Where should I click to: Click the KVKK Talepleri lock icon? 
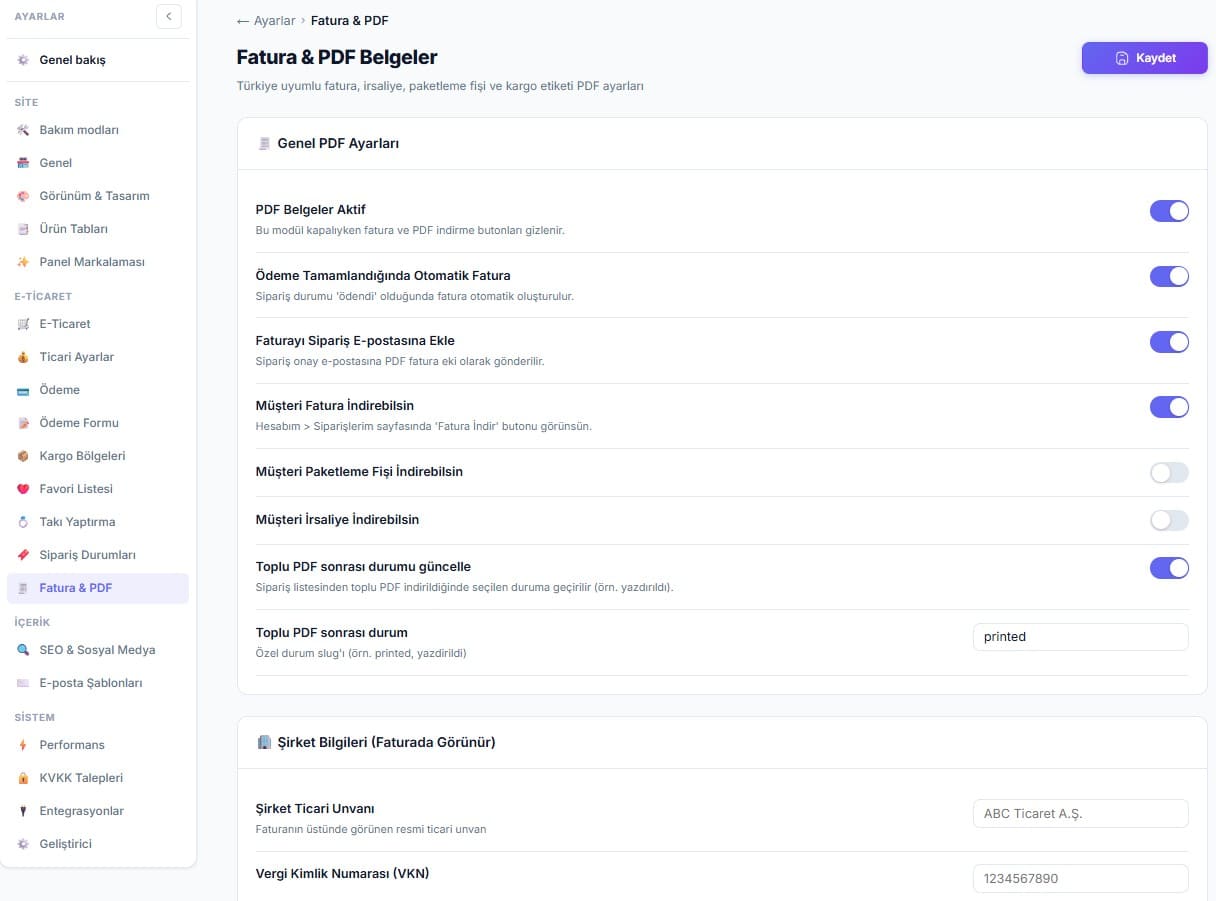click(x=23, y=778)
